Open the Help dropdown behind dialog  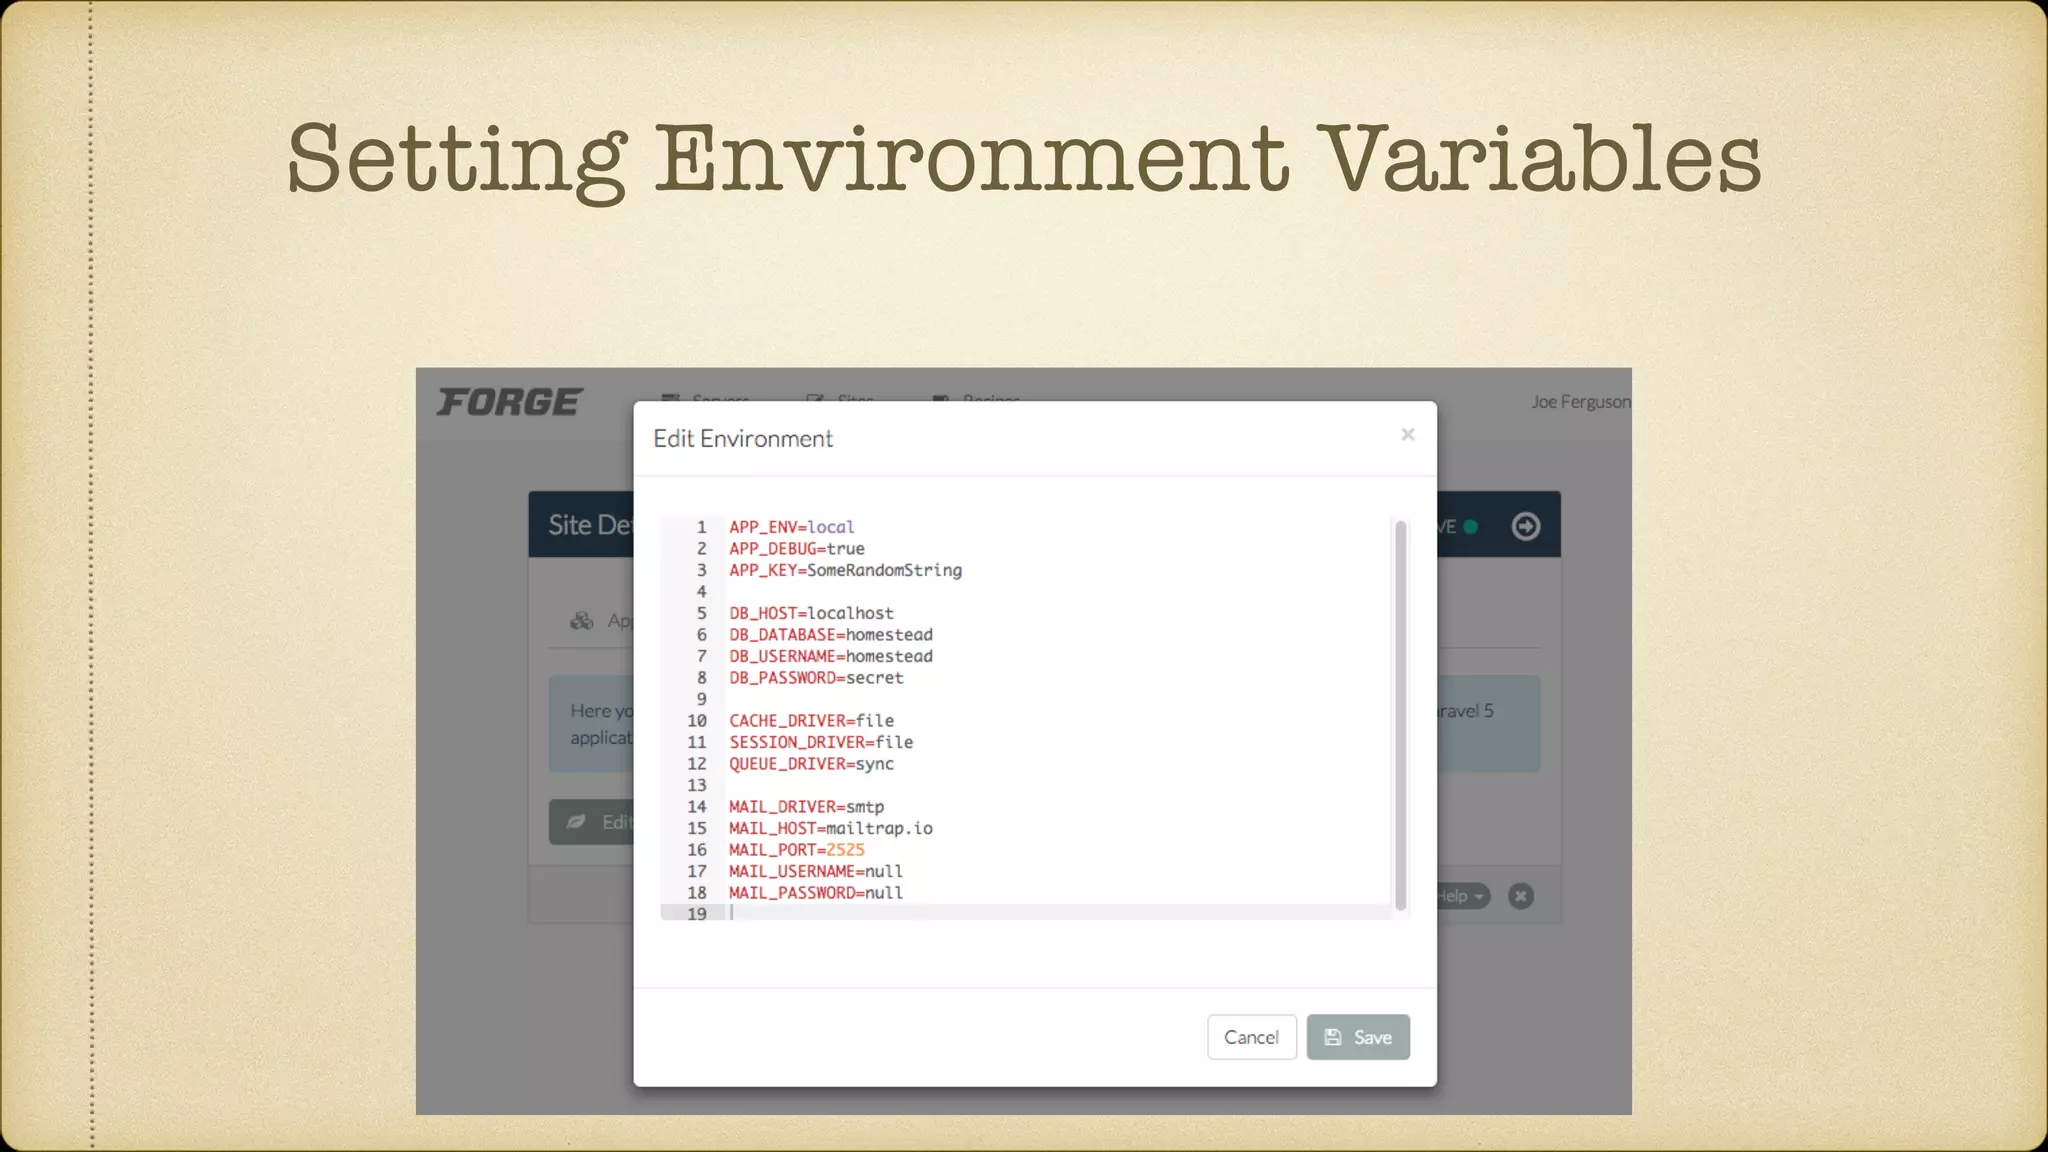point(1462,896)
